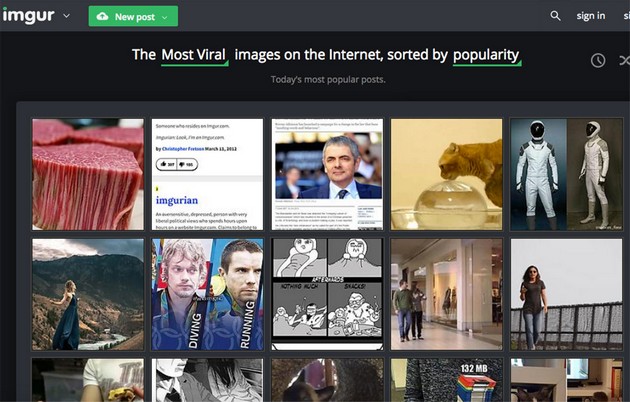Open the woman in blue dress landscape thumbnail
The width and height of the screenshot is (630, 402).
88,294
